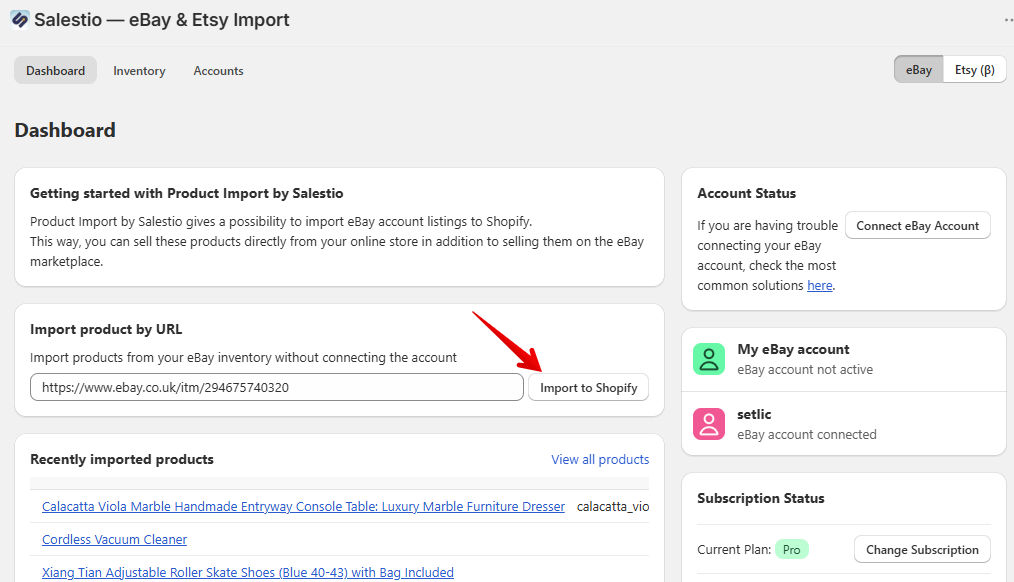Image resolution: width=1014 pixels, height=582 pixels.
Task: Click the Recently imported products heading
Action: 122,459
